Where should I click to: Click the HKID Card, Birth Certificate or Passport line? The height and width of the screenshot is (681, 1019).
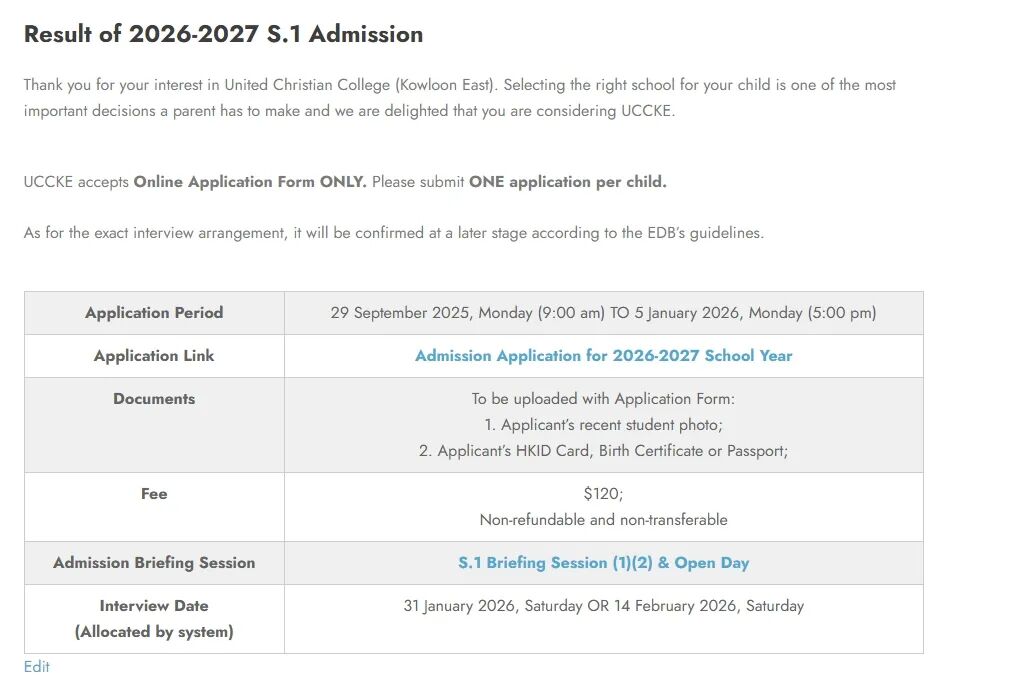point(603,451)
